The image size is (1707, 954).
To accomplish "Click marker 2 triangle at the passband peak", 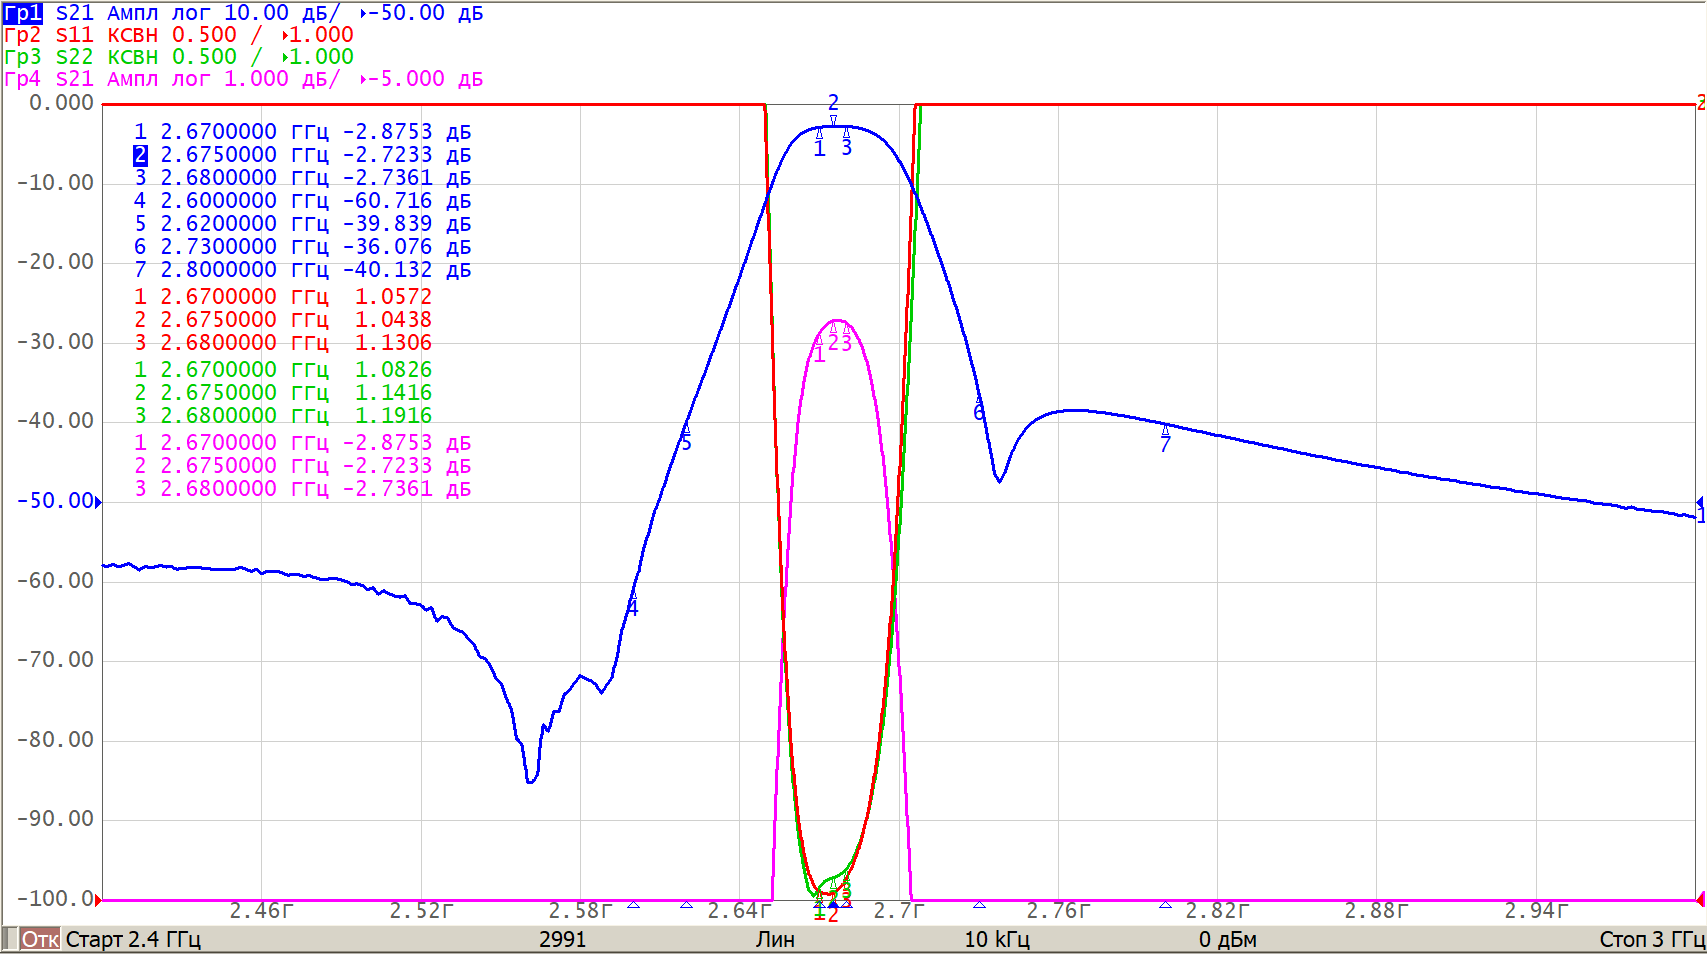I will click(x=833, y=119).
